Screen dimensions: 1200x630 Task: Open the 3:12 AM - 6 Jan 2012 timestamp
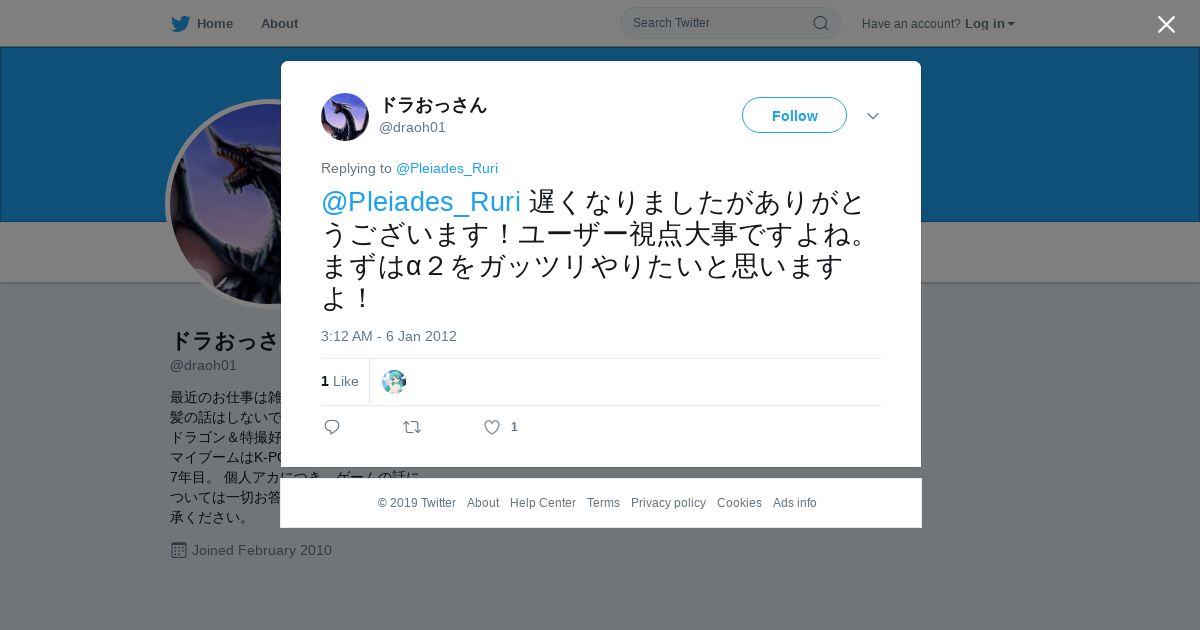tap(389, 336)
